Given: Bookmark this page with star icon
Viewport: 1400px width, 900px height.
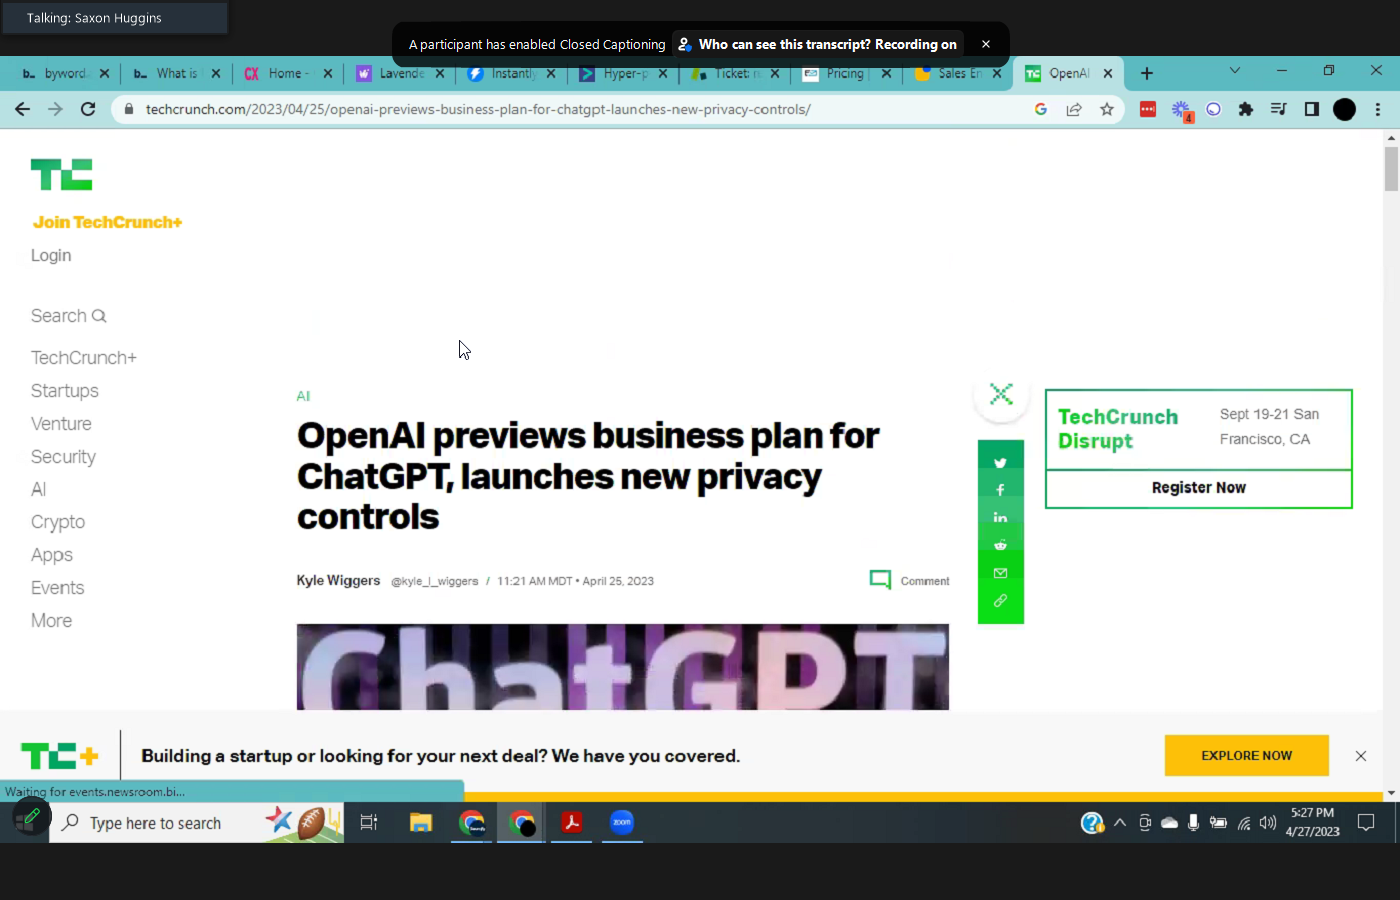Looking at the screenshot, I should [x=1107, y=109].
